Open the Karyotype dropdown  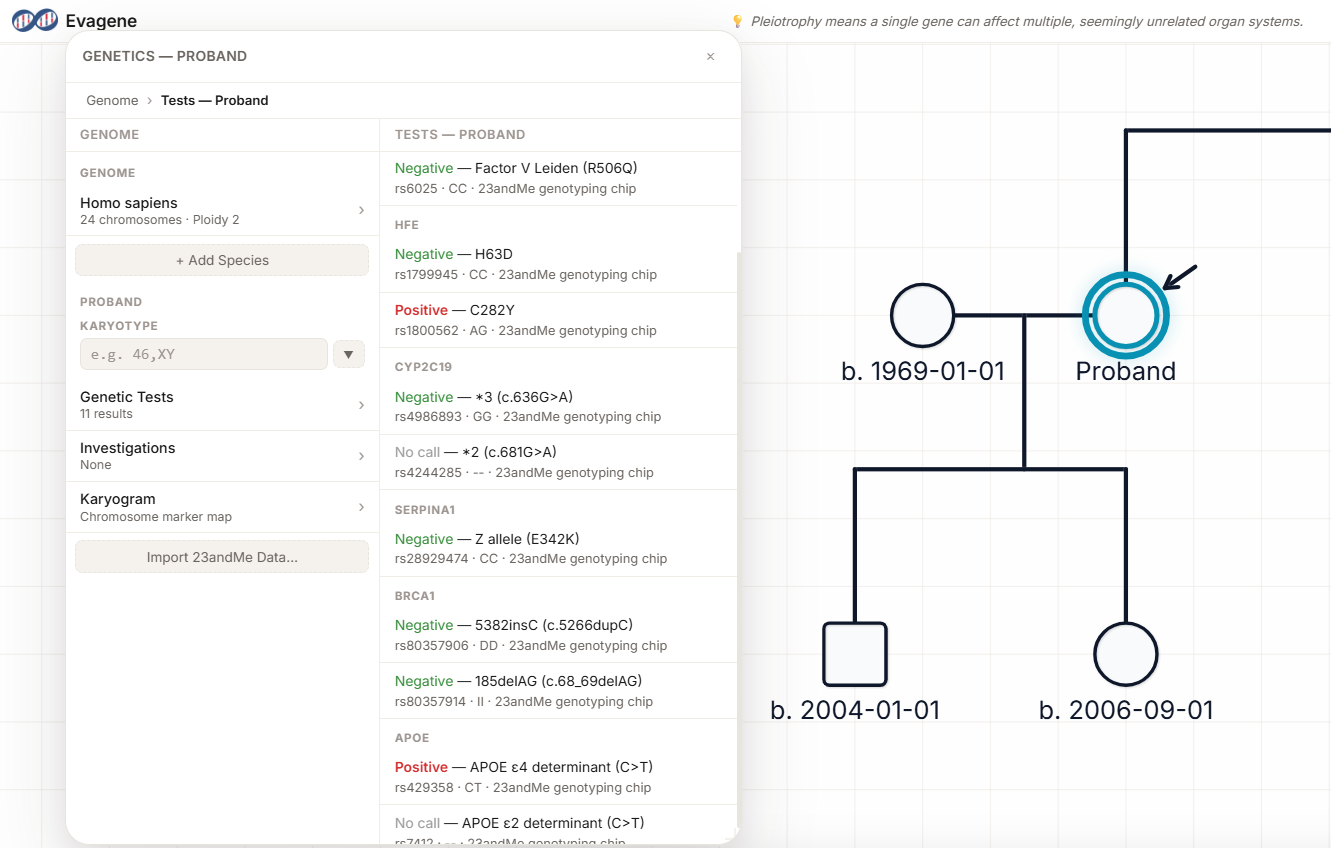click(x=348, y=354)
